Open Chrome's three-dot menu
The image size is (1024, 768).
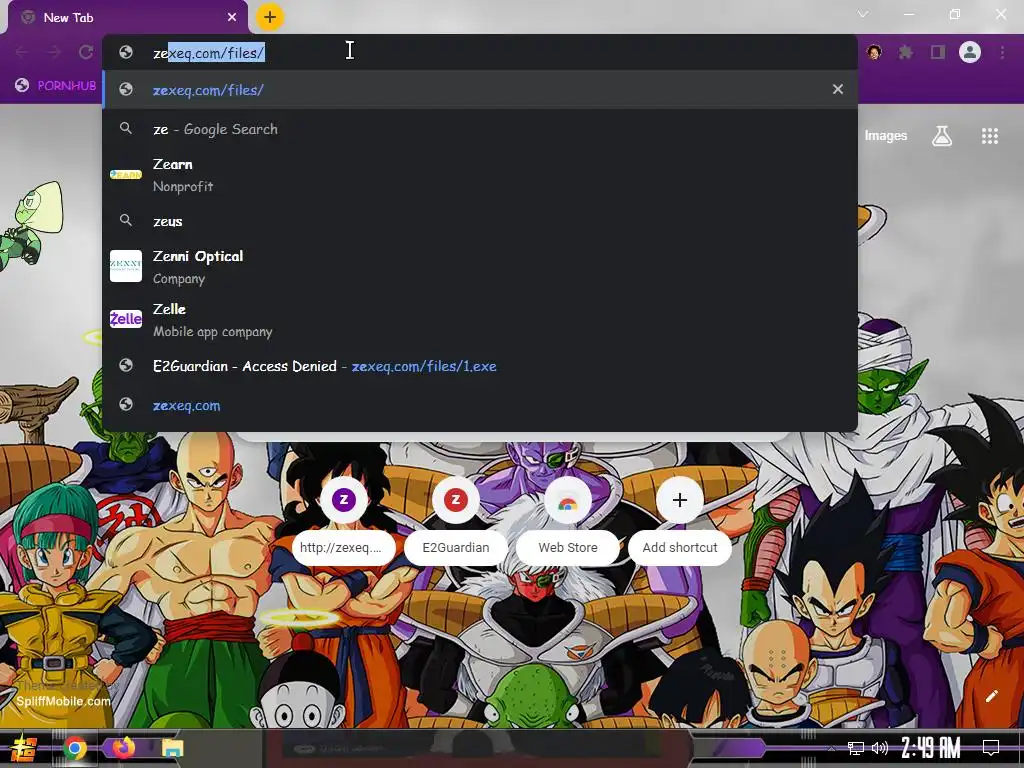point(1002,52)
